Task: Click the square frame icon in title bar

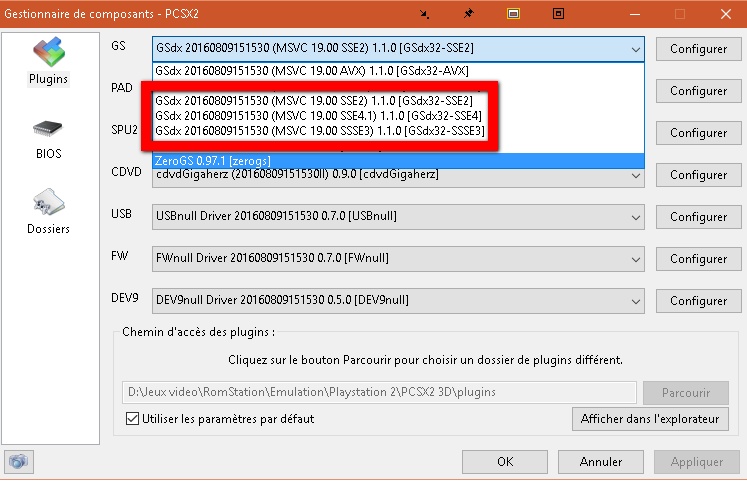Action: (x=558, y=13)
